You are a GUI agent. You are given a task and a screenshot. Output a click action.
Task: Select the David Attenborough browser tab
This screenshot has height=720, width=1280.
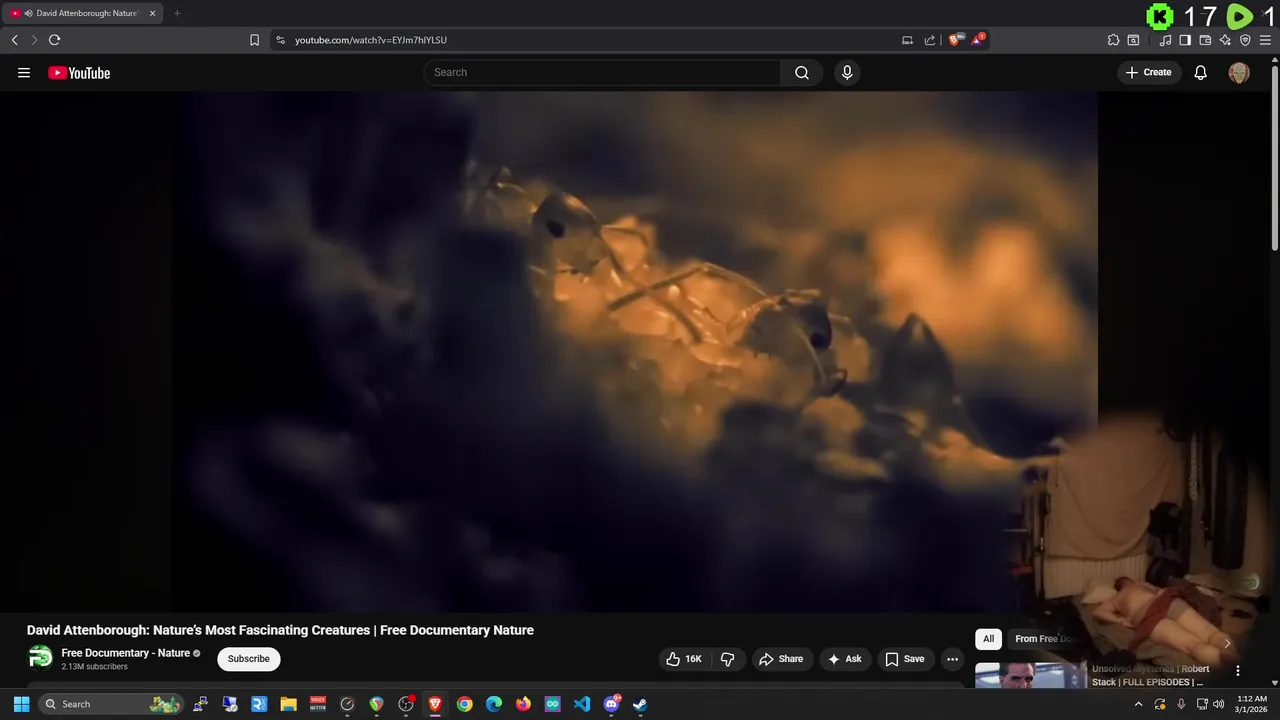coord(81,13)
